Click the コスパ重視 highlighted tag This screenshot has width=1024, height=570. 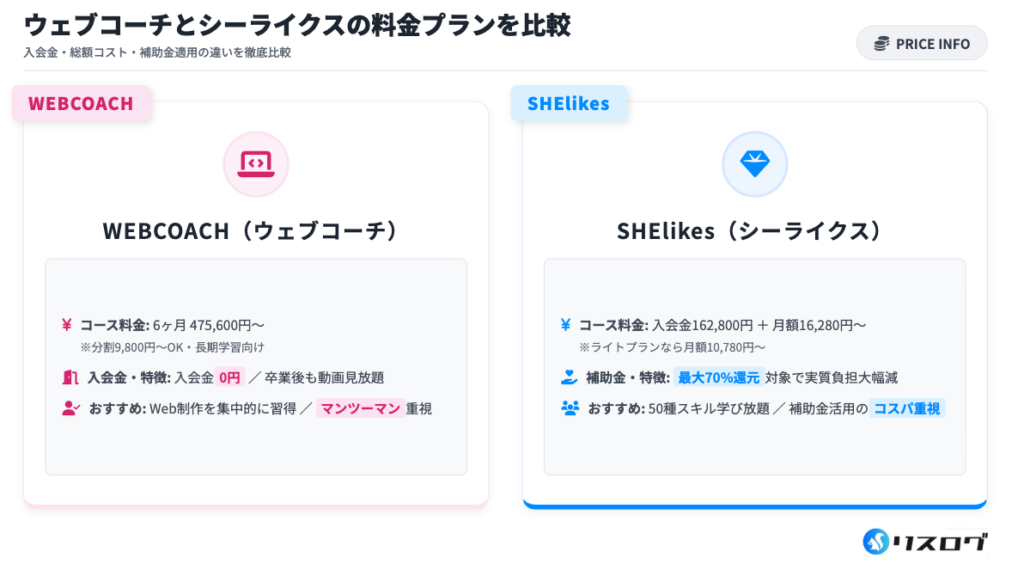[906, 408]
